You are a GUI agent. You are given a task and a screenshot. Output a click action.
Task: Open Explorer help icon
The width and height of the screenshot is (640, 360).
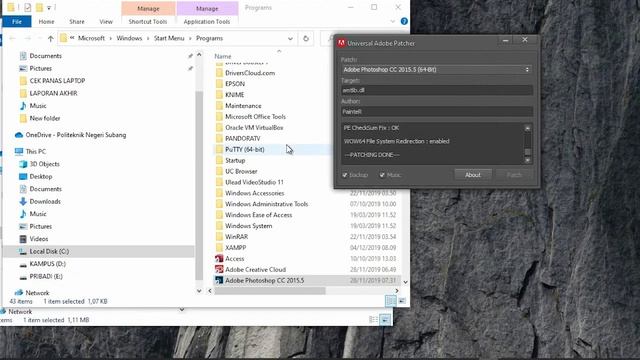pos(404,21)
